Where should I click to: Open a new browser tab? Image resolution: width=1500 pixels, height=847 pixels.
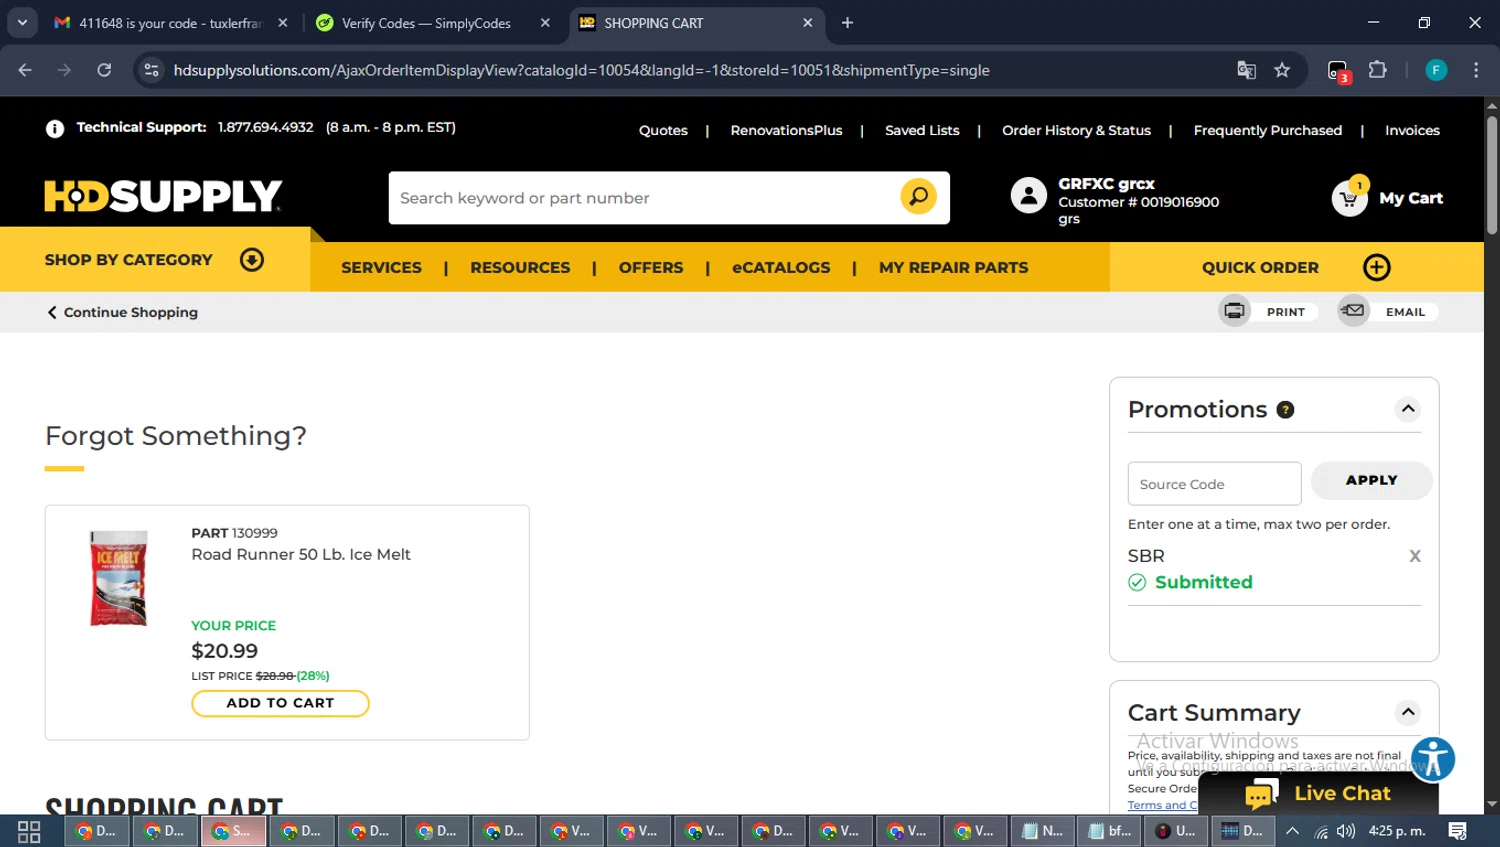coord(847,23)
